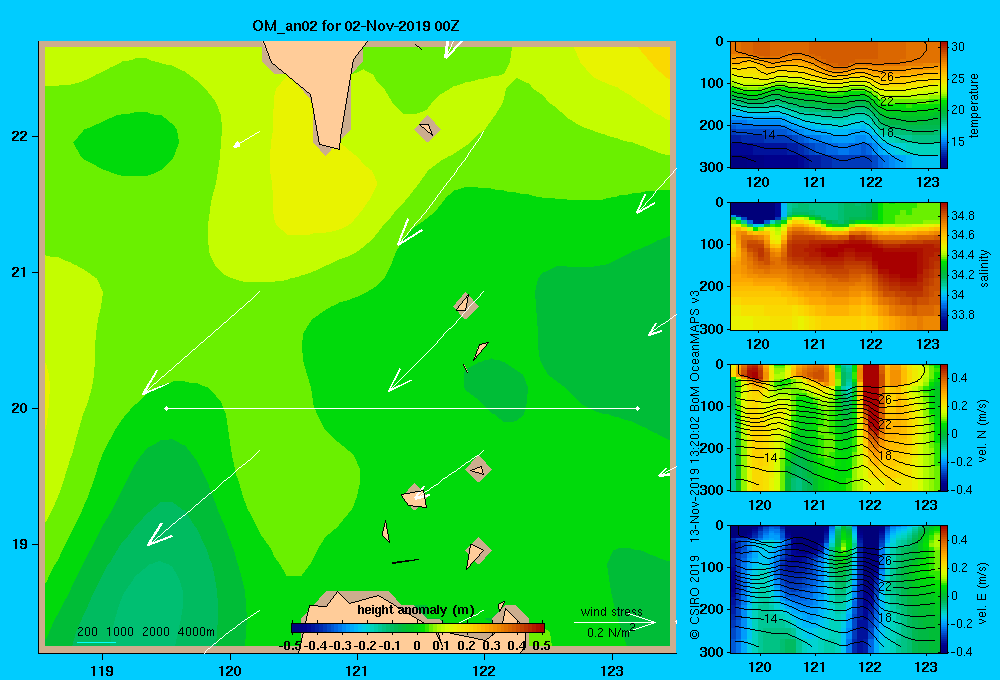Click latitude label 20 on main map
This screenshot has width=1000, height=680.
click(x=20, y=408)
